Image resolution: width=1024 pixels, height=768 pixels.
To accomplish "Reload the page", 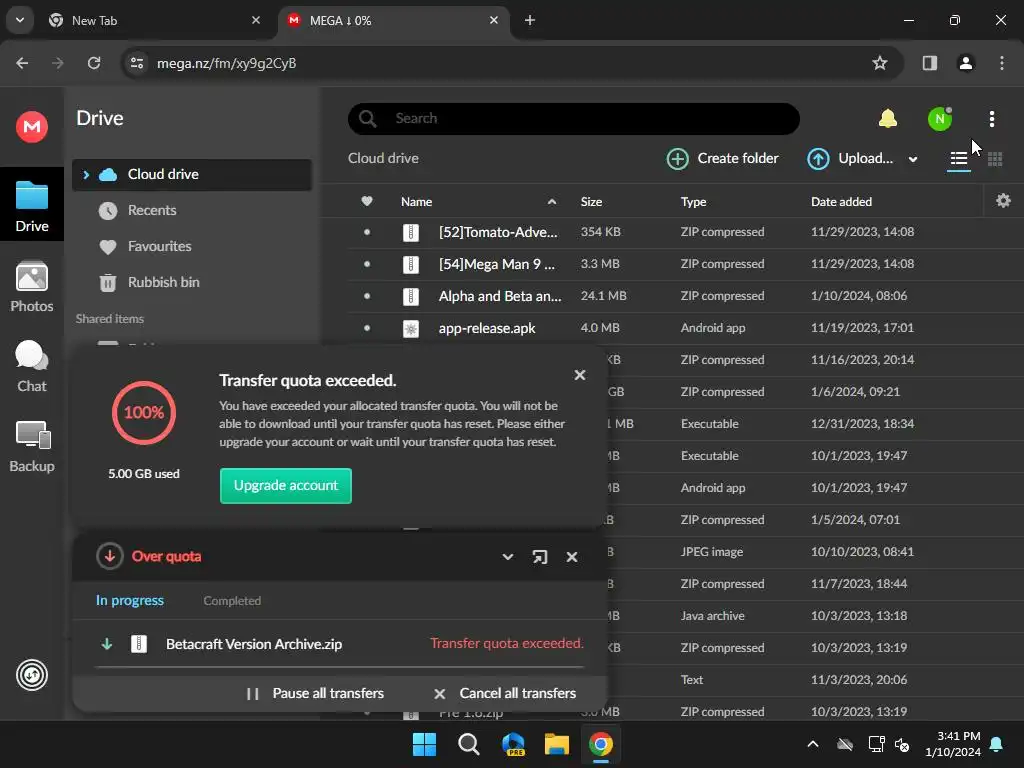I will (x=94, y=63).
